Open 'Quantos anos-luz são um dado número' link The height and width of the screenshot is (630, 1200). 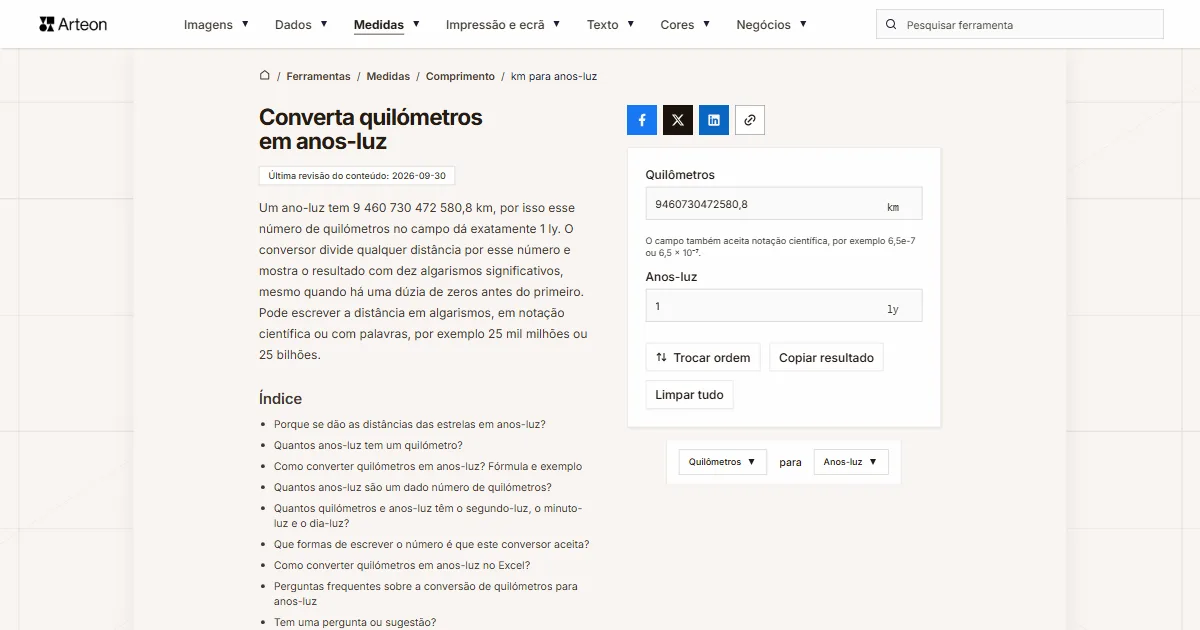(x=413, y=487)
